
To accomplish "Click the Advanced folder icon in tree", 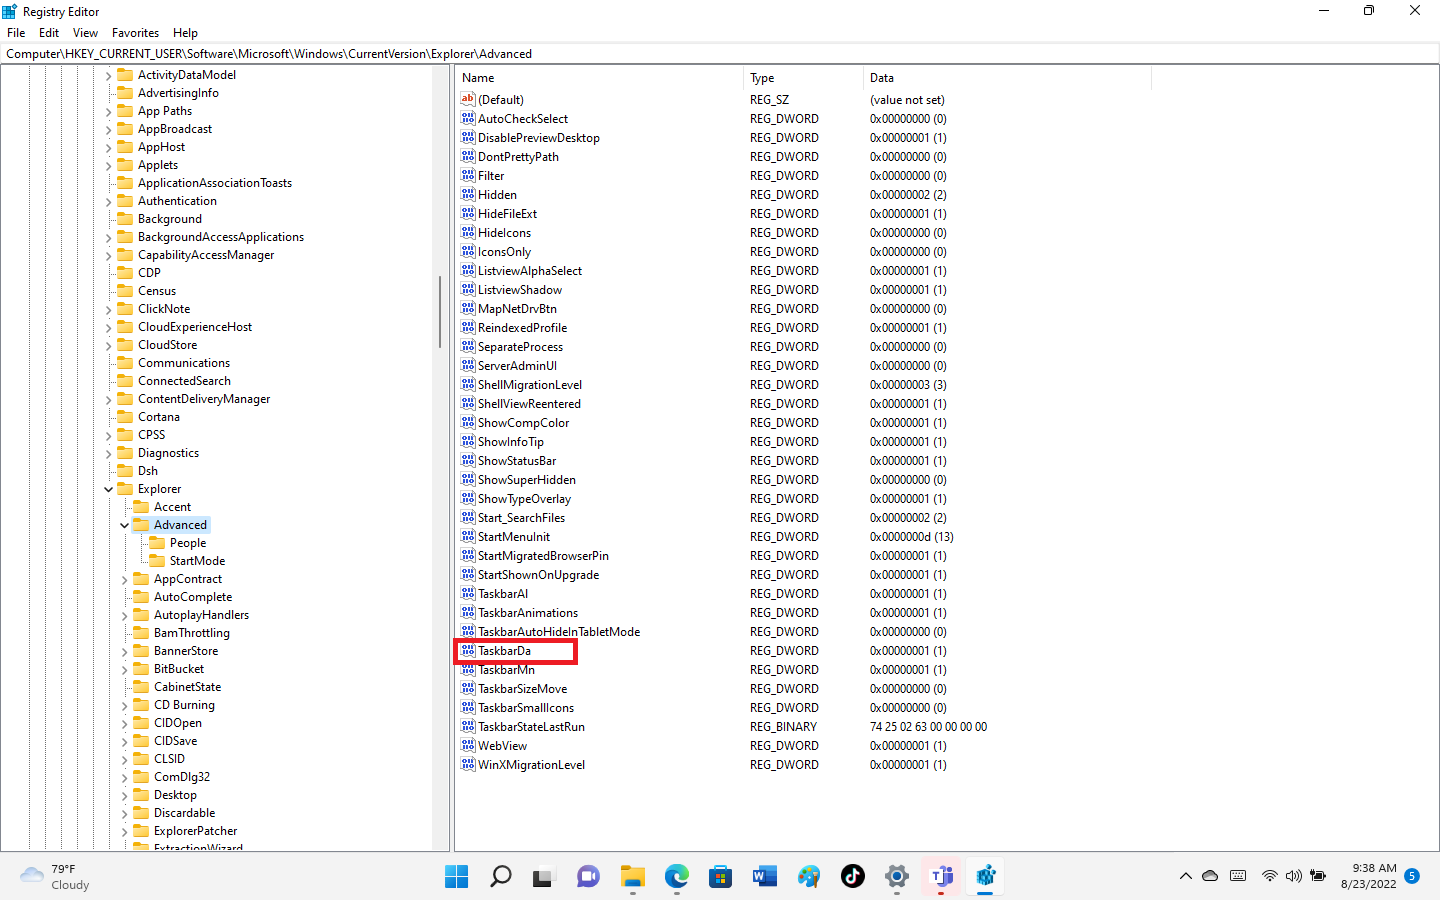I will (x=142, y=525).
